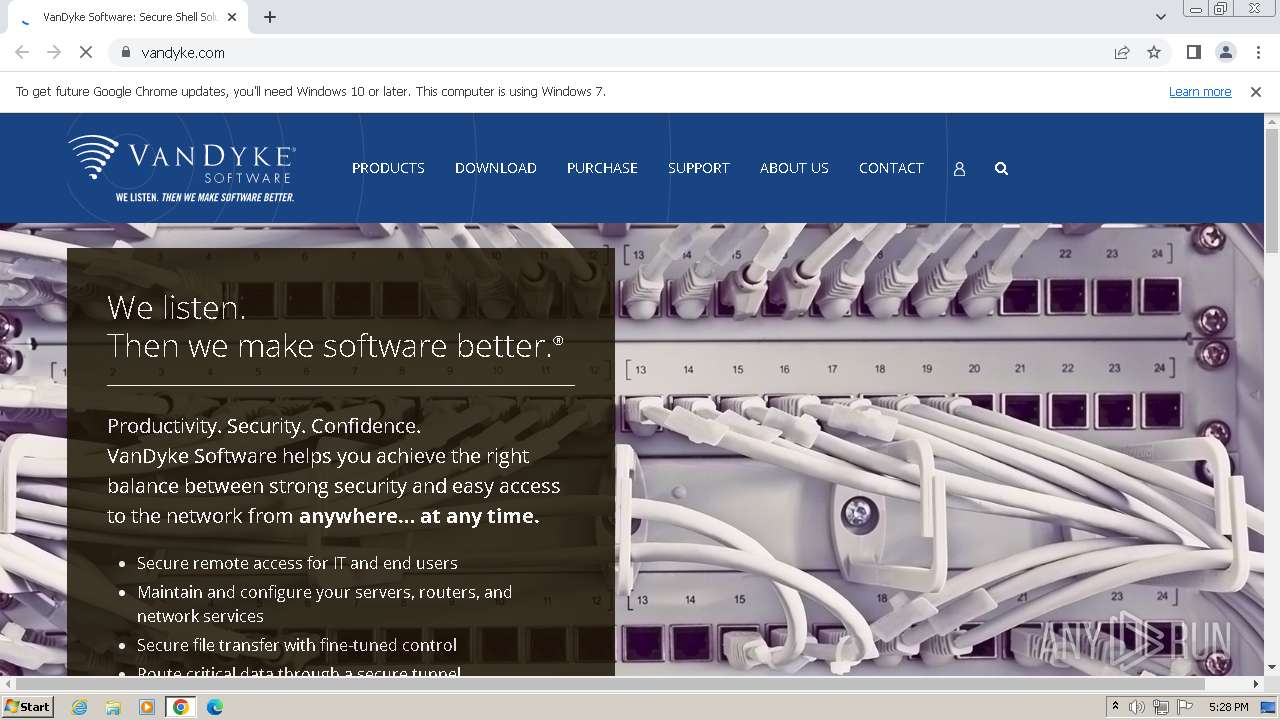Open Windows Explorer folder in taskbar
The image size is (1280, 720).
pos(113,707)
